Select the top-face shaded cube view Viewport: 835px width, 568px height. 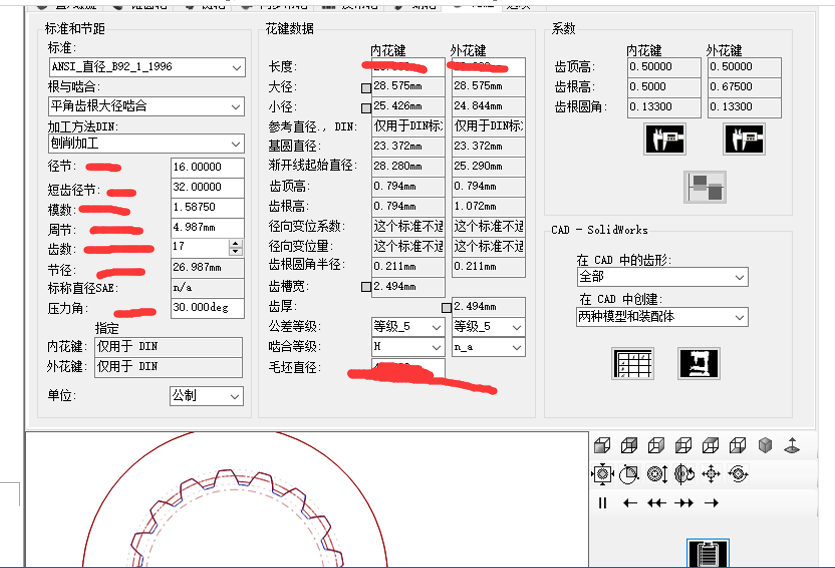710,445
